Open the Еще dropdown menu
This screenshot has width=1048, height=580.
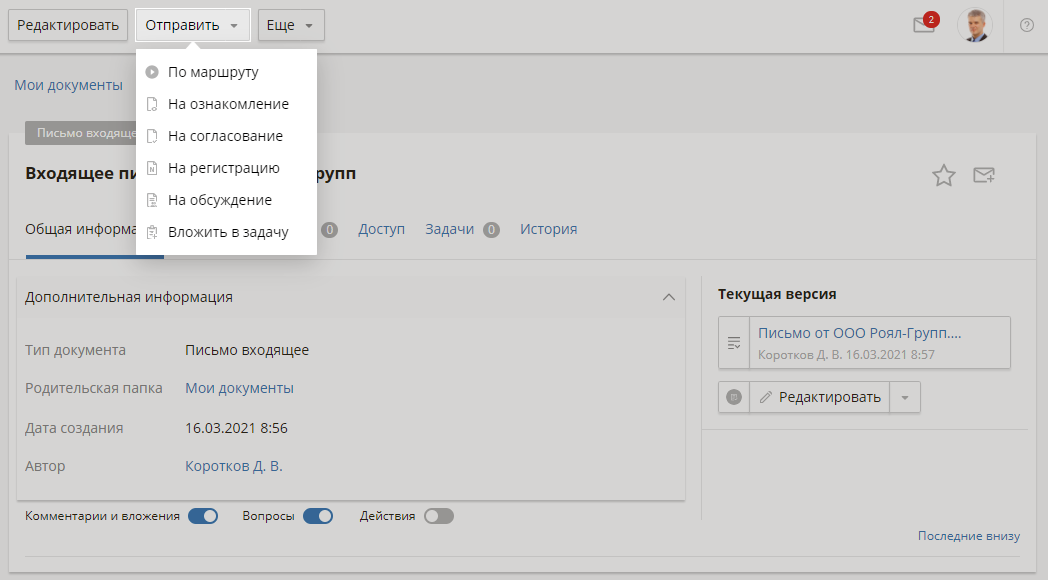pos(291,25)
